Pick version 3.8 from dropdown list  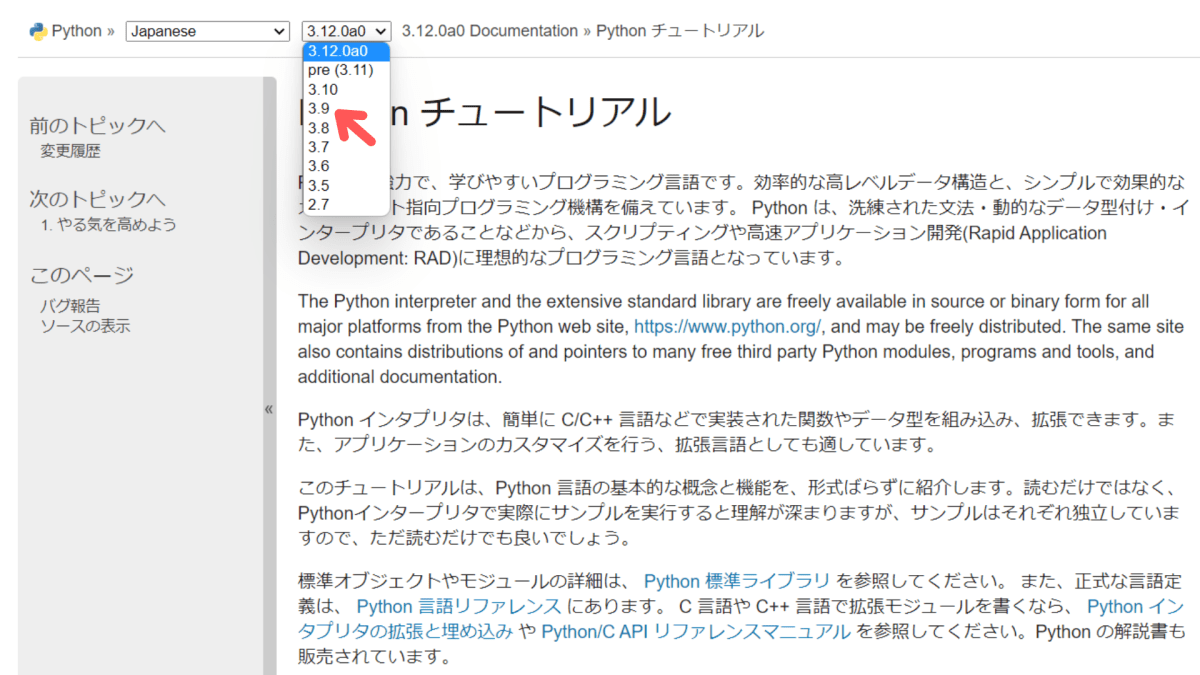click(346, 128)
